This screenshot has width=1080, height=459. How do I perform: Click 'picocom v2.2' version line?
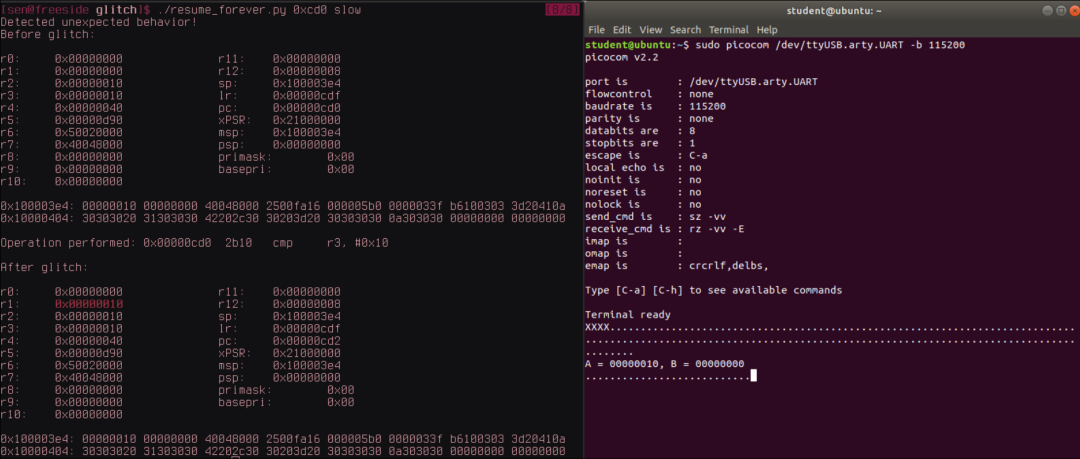point(621,57)
